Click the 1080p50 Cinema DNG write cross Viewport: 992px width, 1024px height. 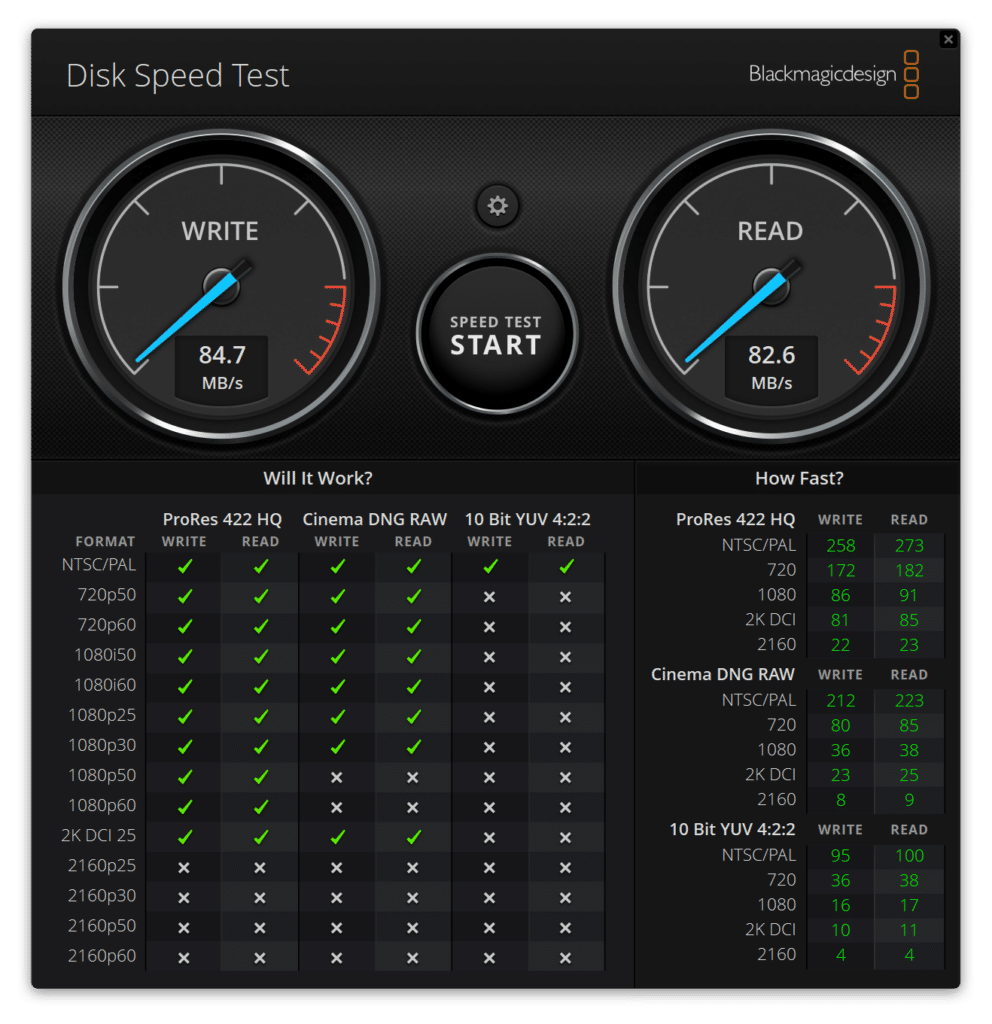336,777
